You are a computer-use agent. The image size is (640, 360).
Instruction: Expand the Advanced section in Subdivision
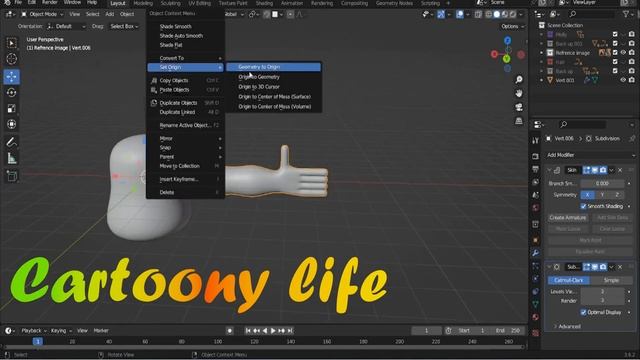pos(567,327)
